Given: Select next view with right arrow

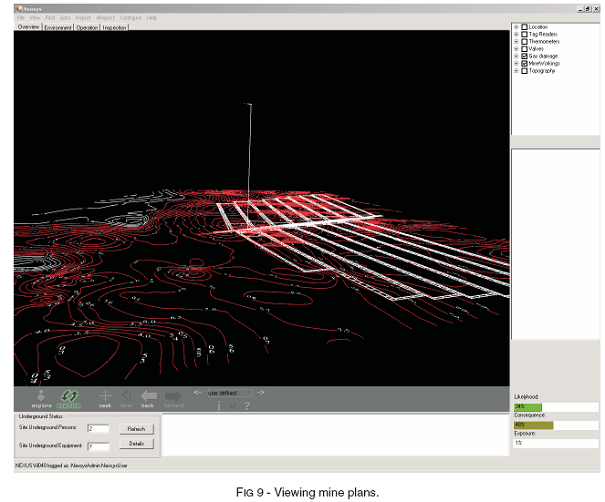Looking at the screenshot, I should (261, 393).
